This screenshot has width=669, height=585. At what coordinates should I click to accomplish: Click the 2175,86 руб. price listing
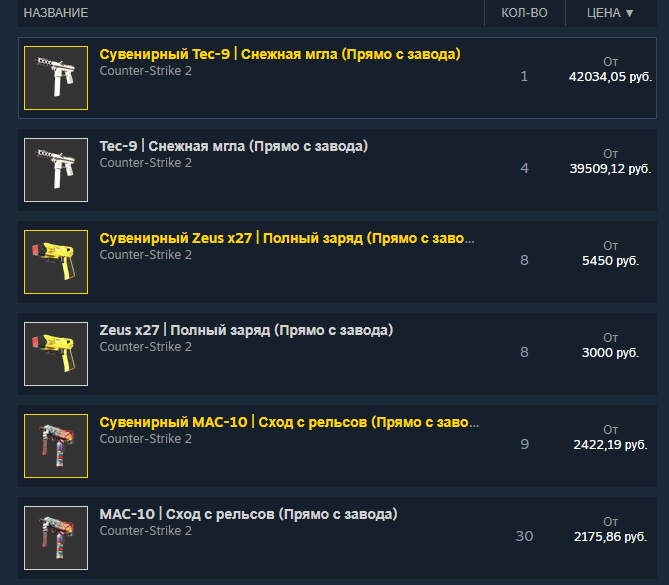coord(610,537)
